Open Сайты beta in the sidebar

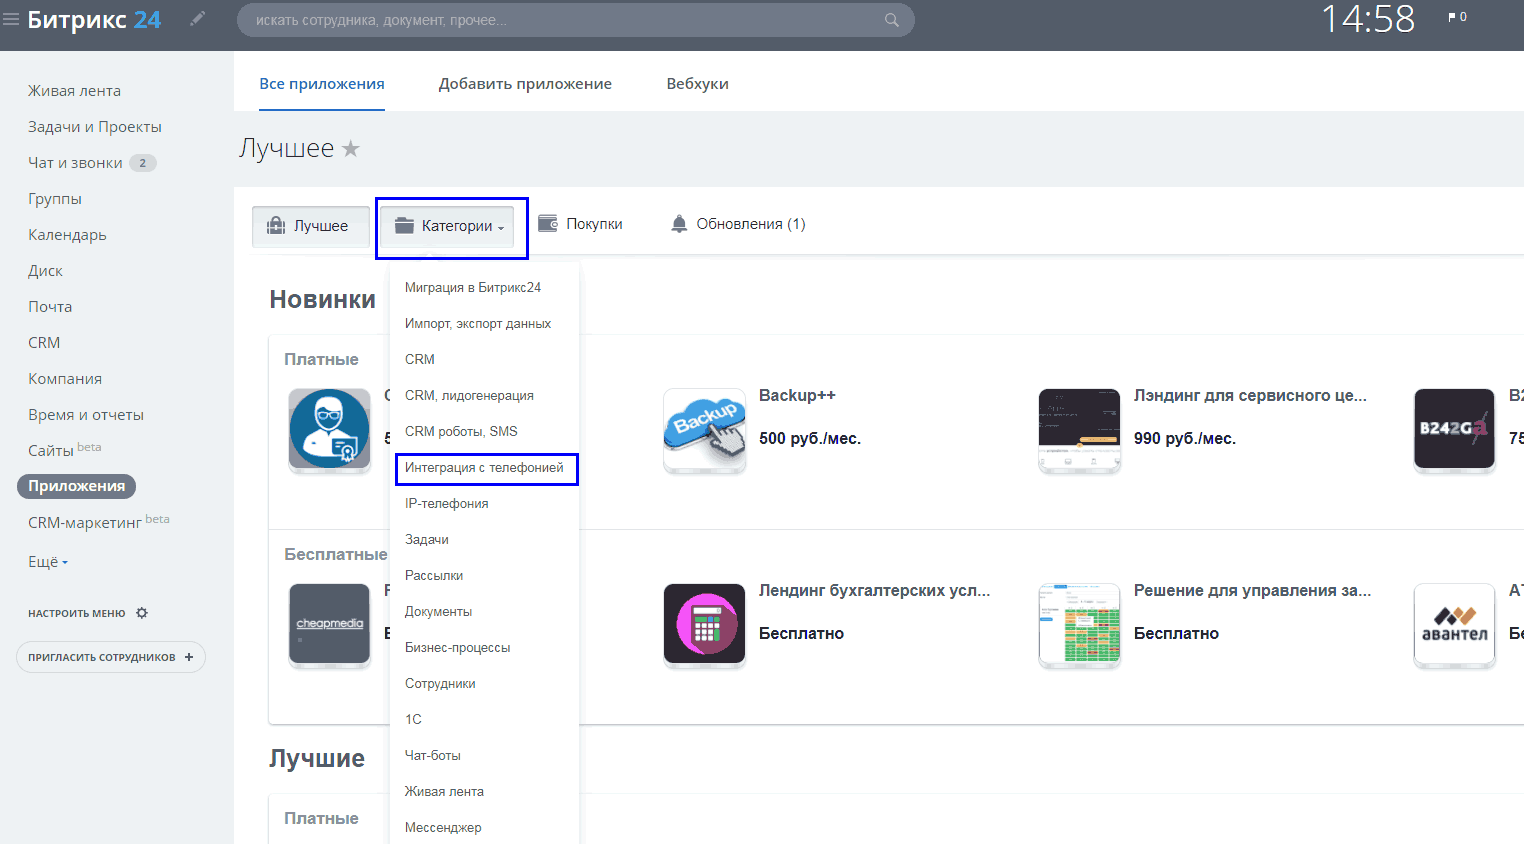pyautogui.click(x=64, y=450)
